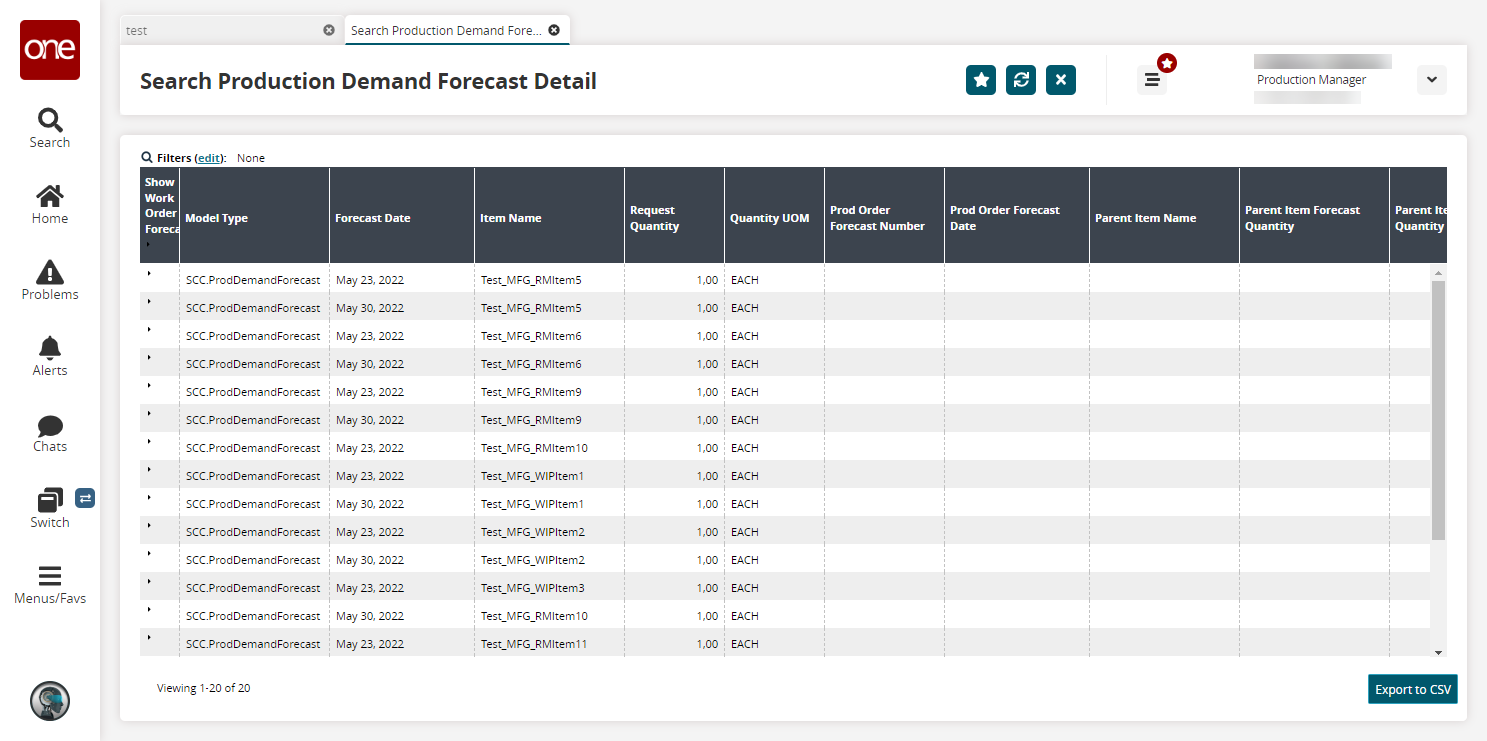Click the Test_MFG_RMItem10 cell dated May 30
The height and width of the screenshot is (741, 1487).
(x=550, y=616)
